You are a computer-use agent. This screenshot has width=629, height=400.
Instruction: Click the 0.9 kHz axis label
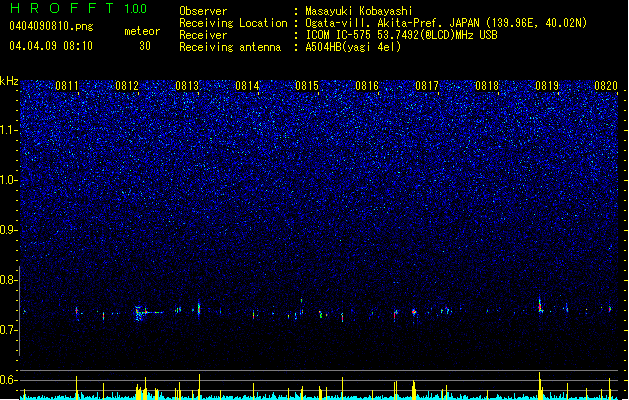[x=8, y=230]
